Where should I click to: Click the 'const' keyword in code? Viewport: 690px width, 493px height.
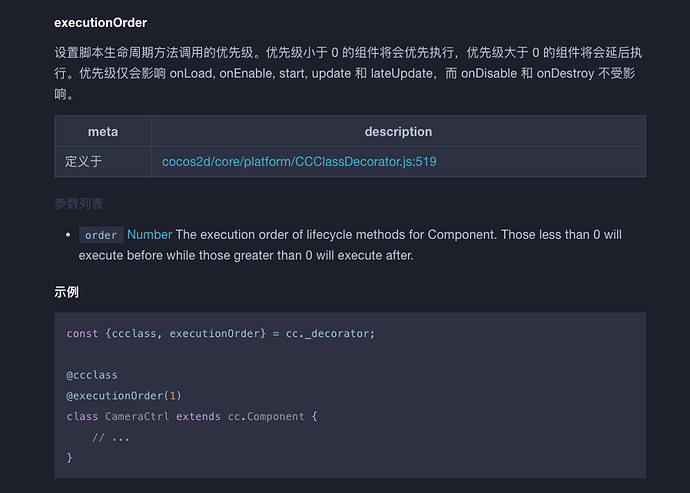[x=82, y=333]
